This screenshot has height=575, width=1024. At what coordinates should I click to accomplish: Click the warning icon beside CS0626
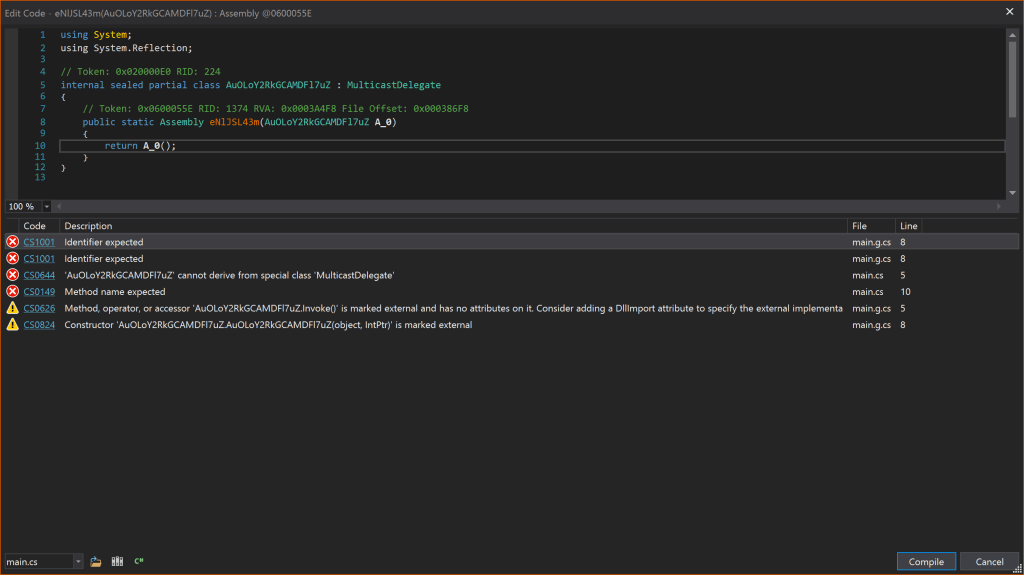point(12,308)
